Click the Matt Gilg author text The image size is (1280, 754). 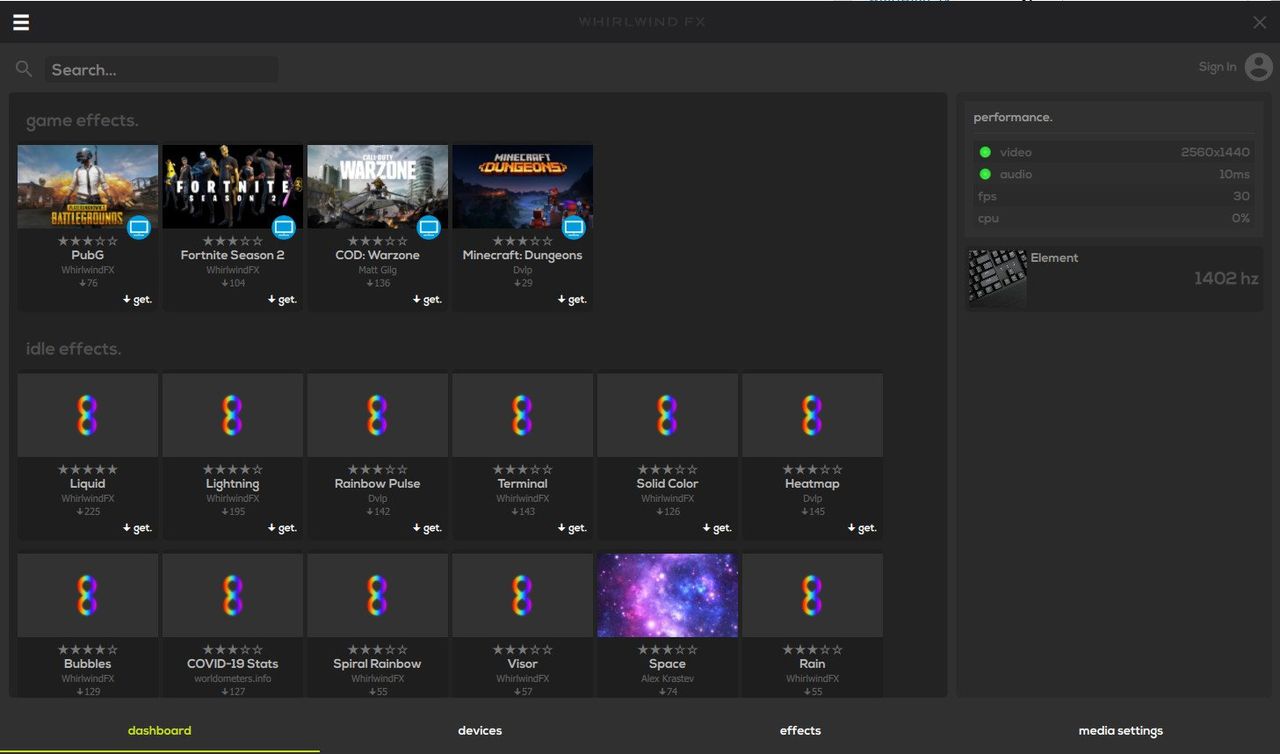click(x=378, y=270)
